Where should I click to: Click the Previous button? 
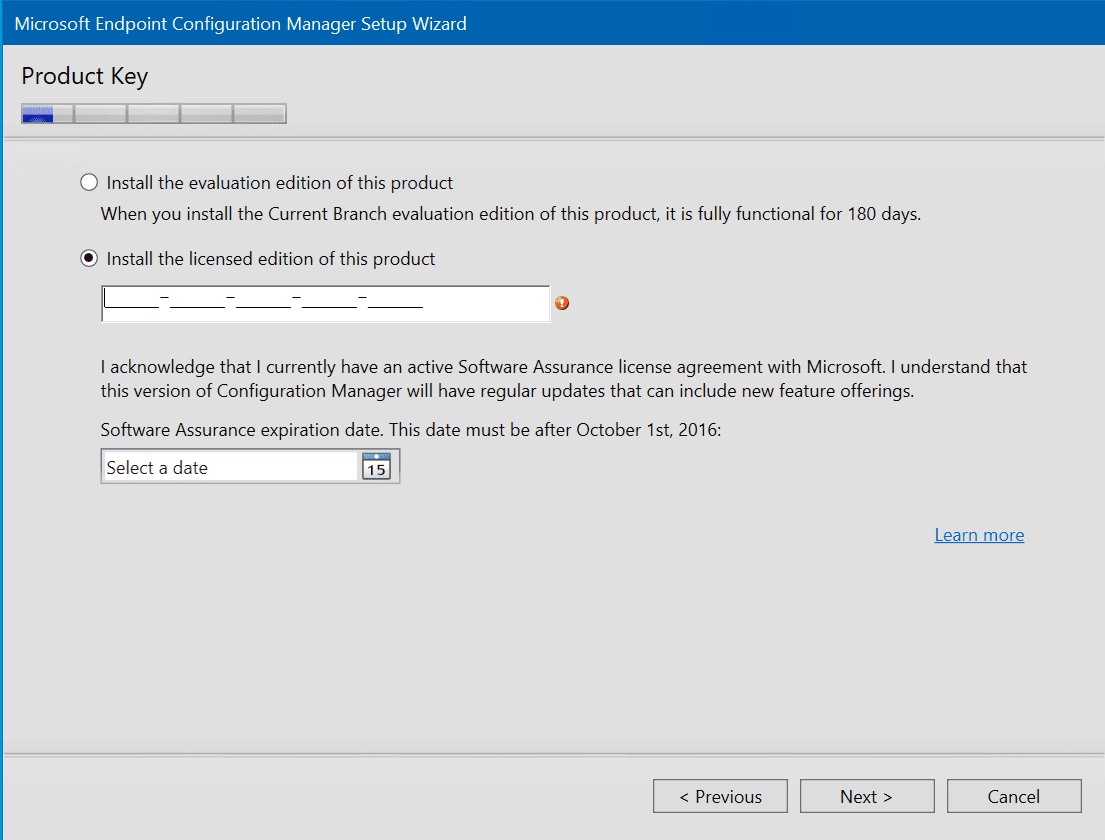pos(720,796)
